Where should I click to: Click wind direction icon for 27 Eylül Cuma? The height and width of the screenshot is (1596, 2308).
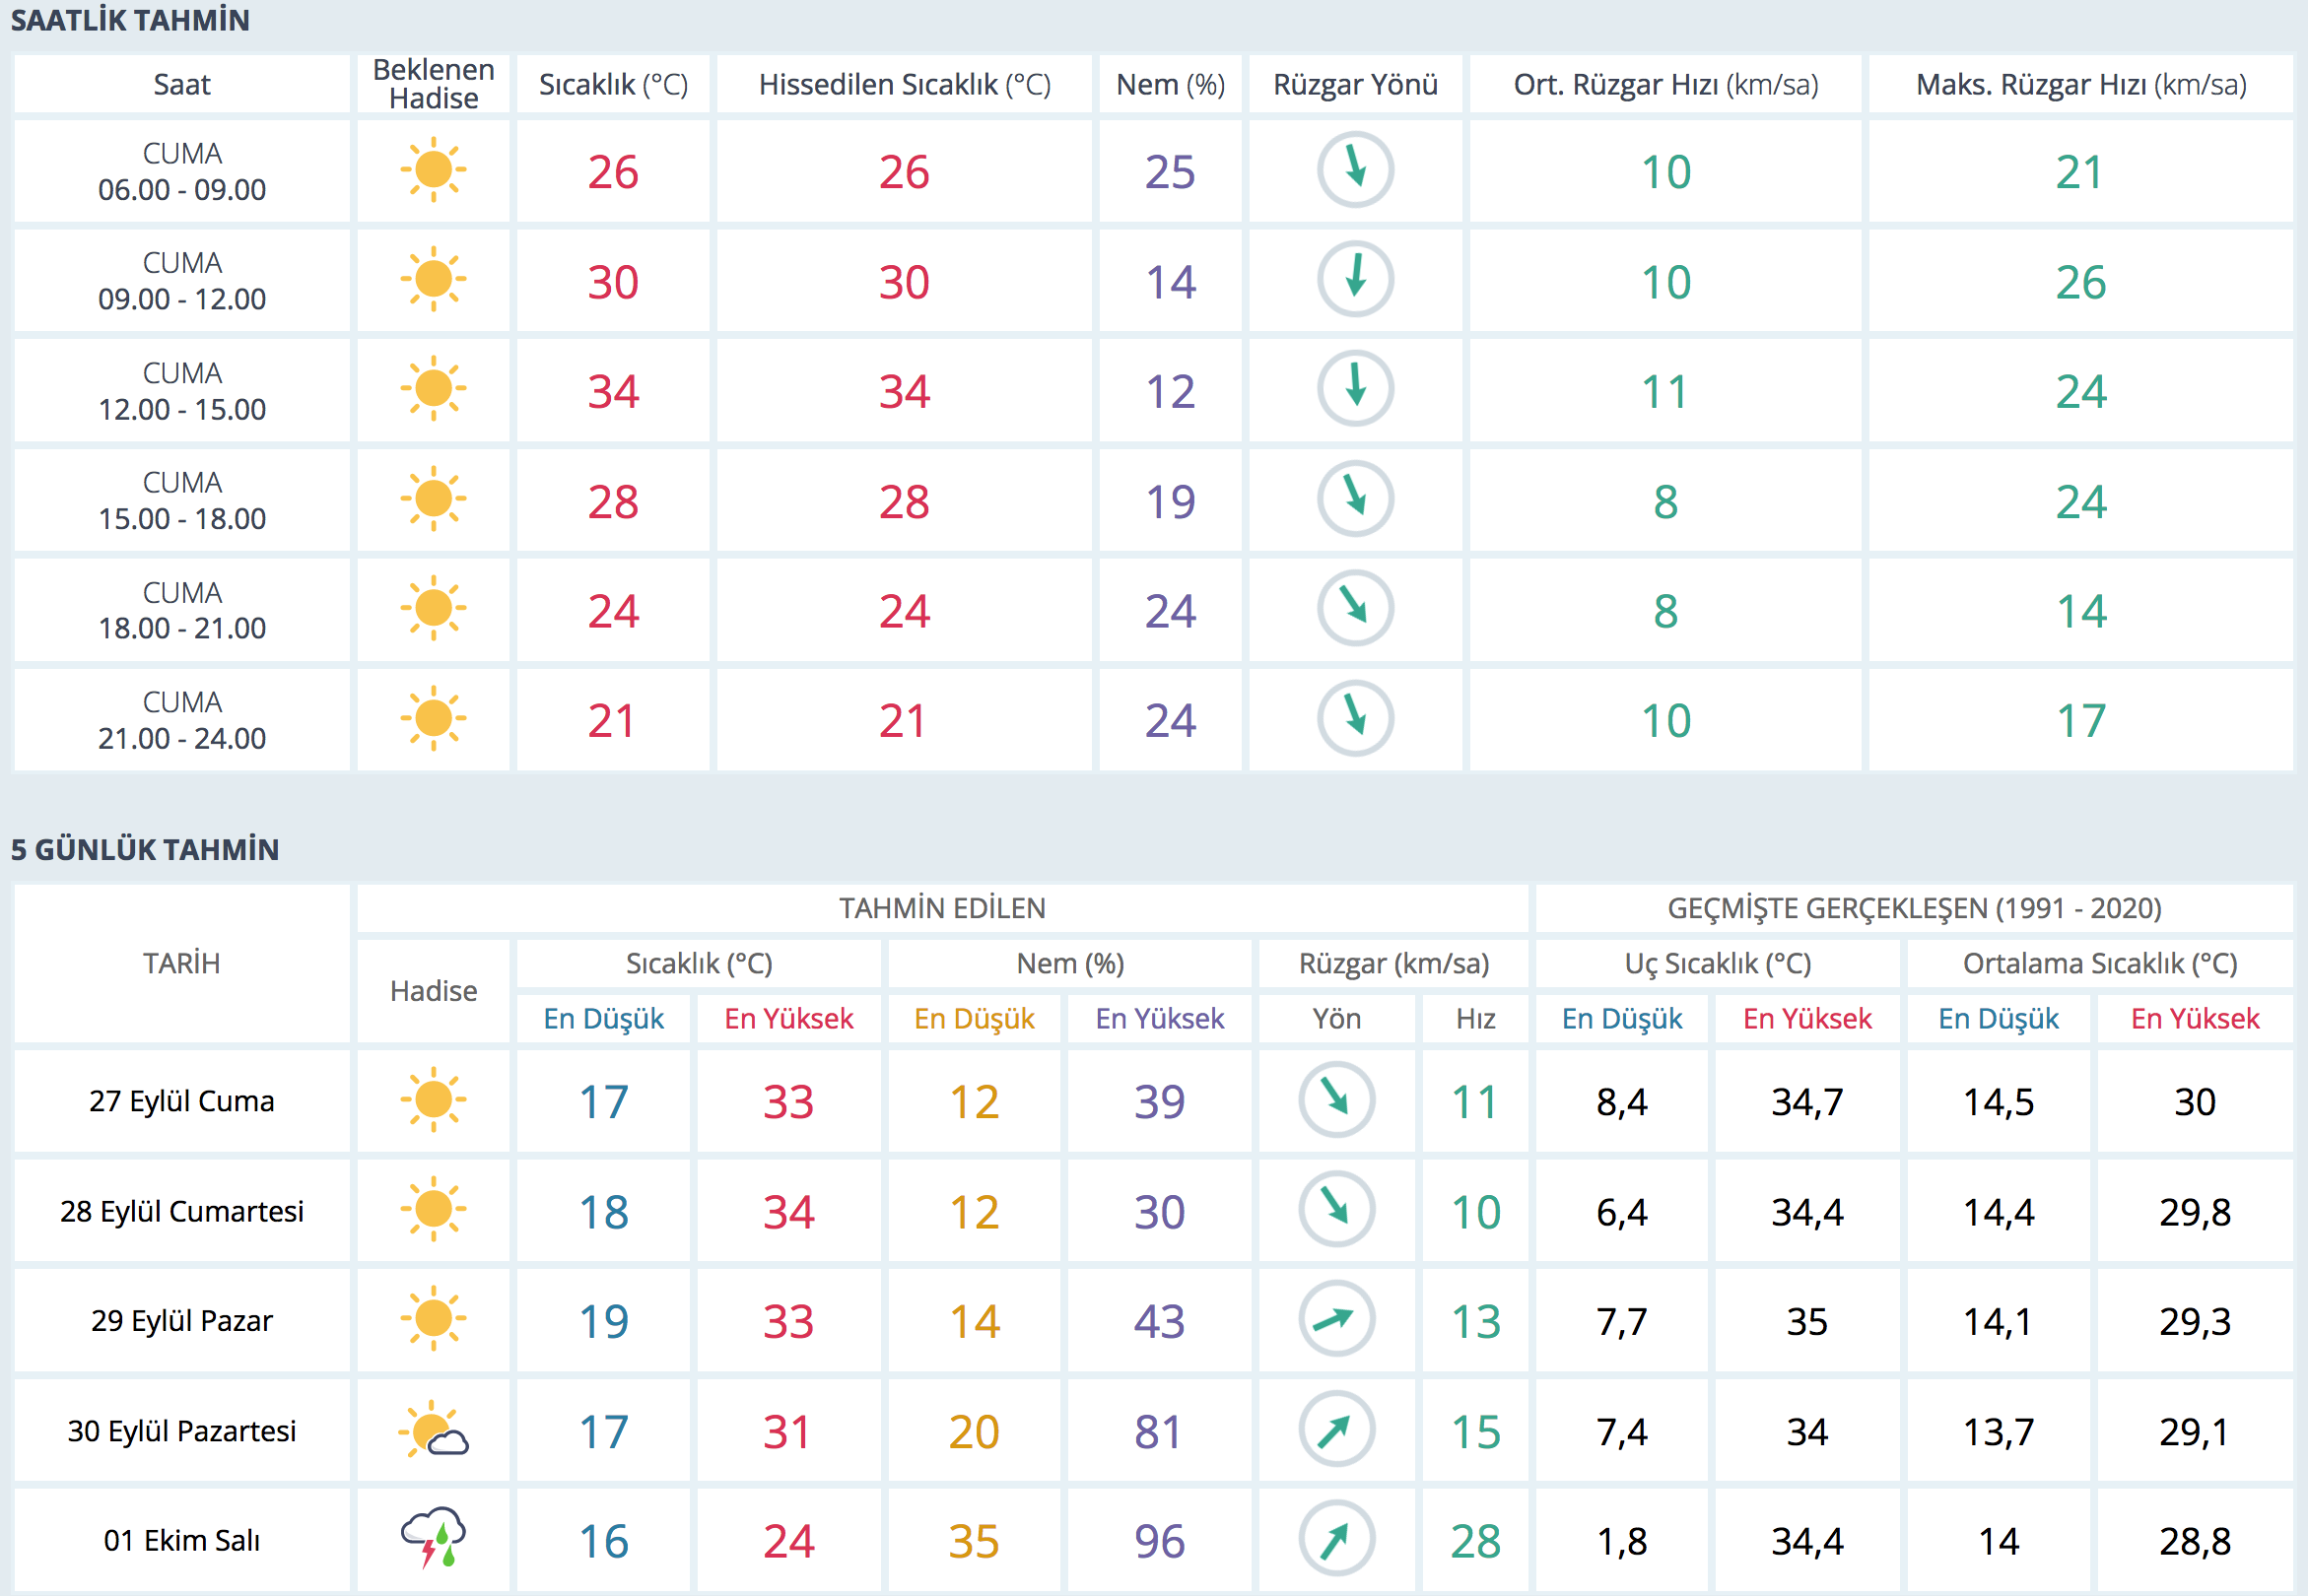(1336, 1100)
